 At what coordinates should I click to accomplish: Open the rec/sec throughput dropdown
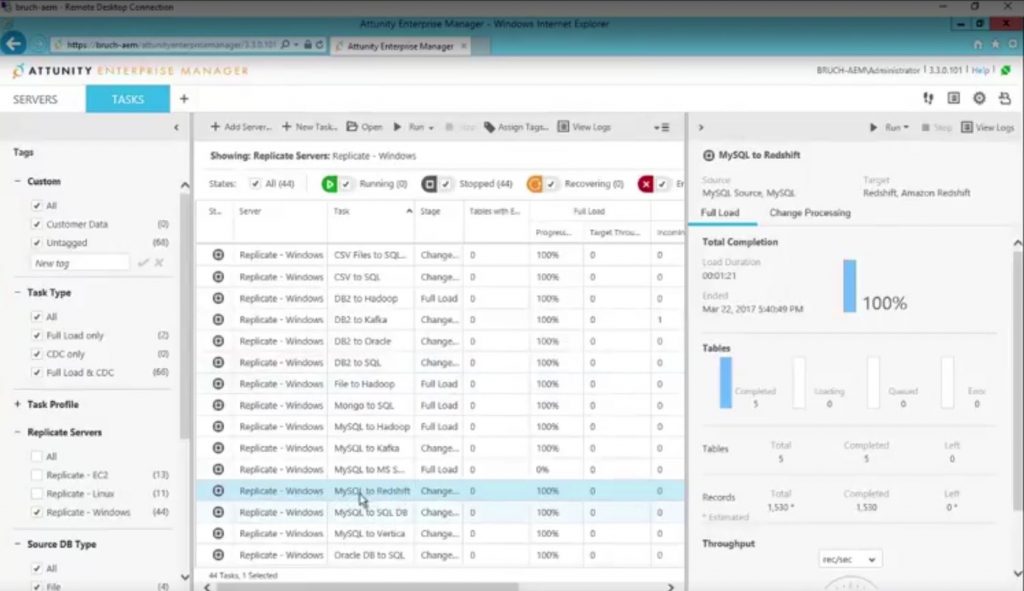[849, 558]
